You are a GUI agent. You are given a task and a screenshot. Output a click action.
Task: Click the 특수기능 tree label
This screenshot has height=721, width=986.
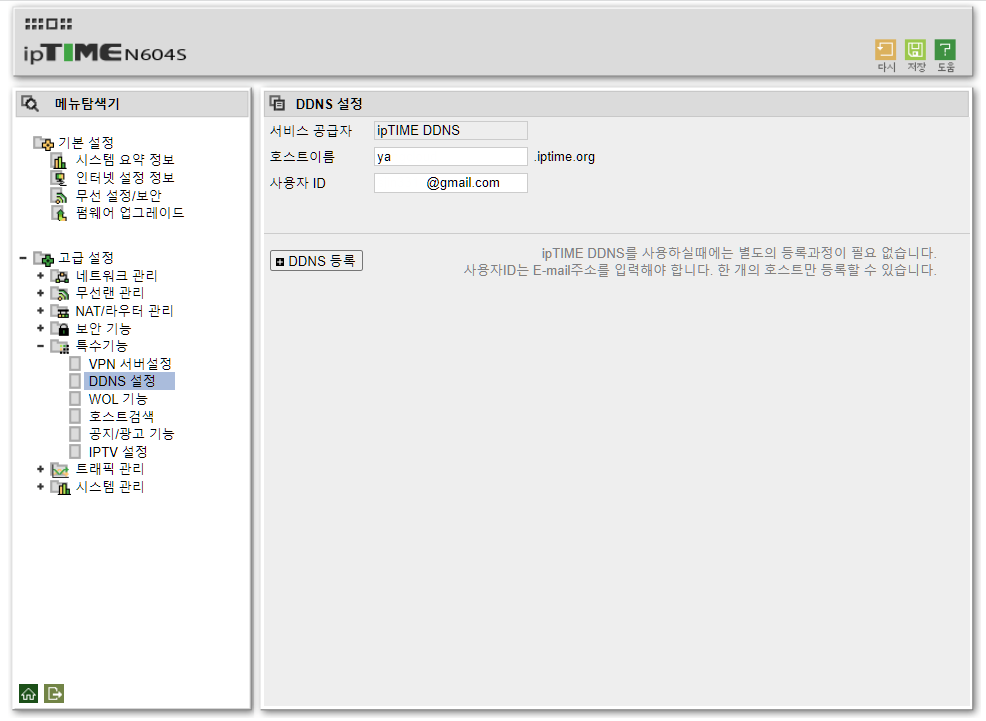point(101,346)
